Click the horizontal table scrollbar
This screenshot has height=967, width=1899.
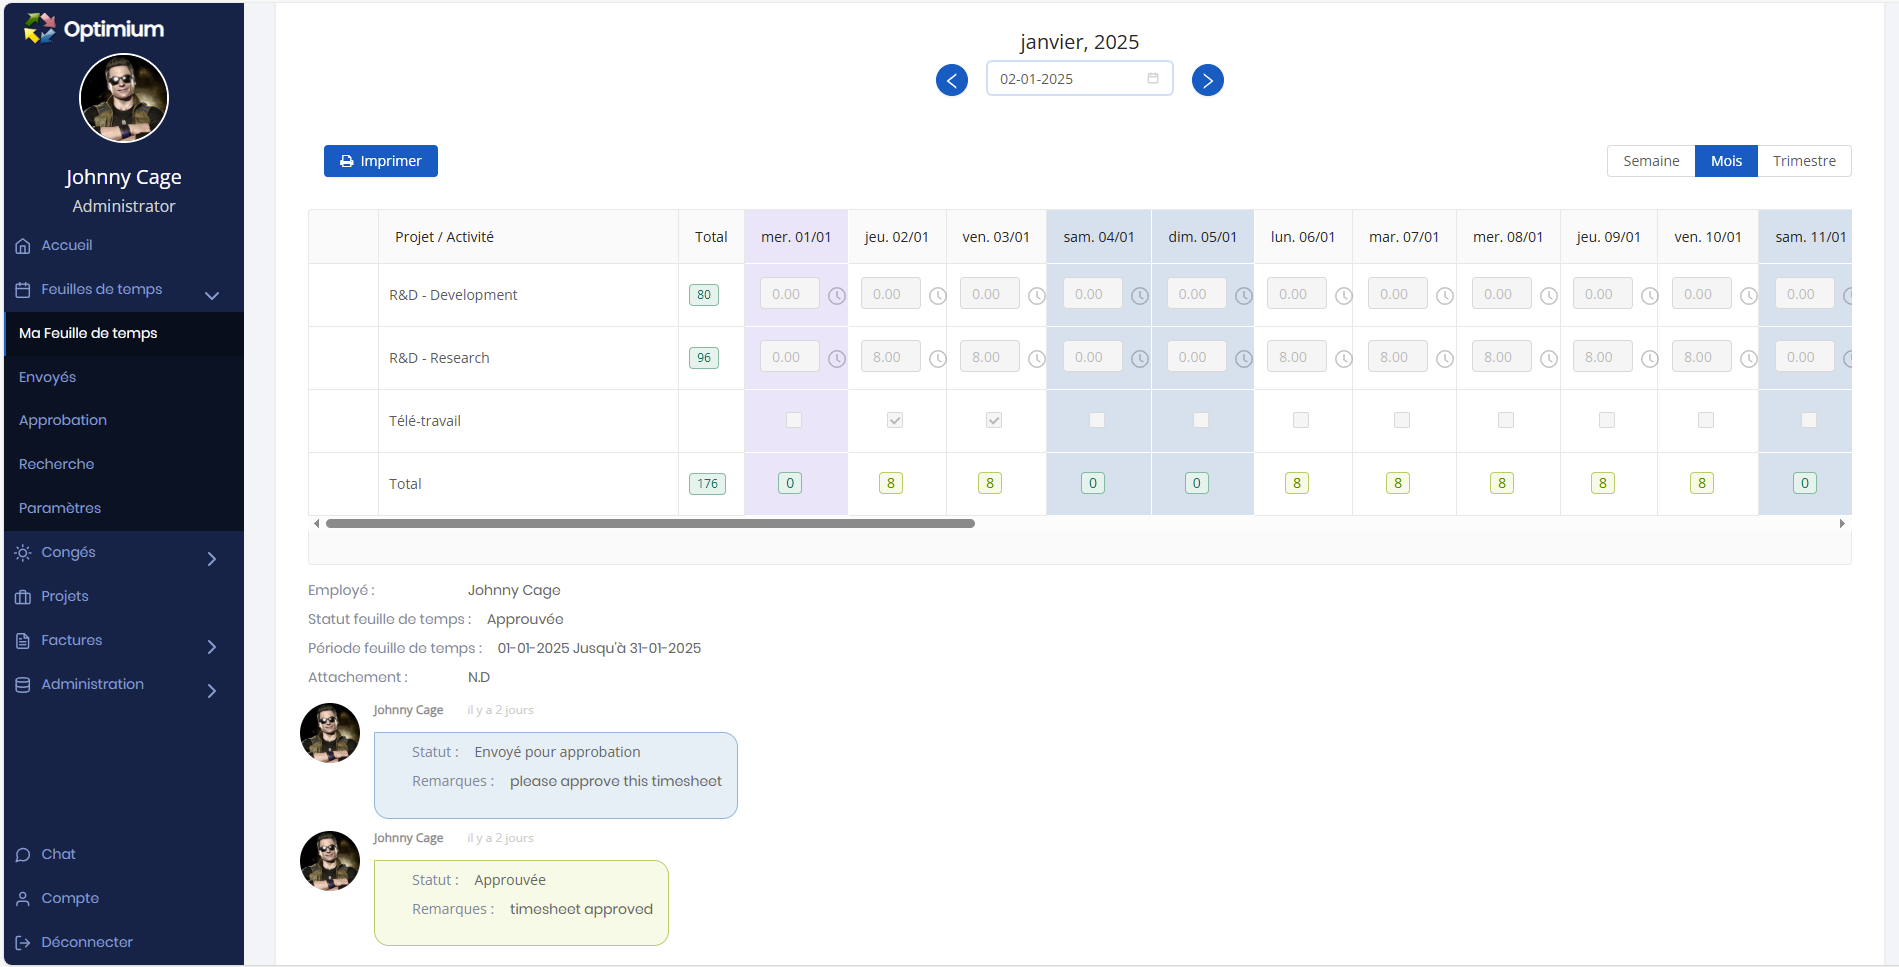(650, 524)
